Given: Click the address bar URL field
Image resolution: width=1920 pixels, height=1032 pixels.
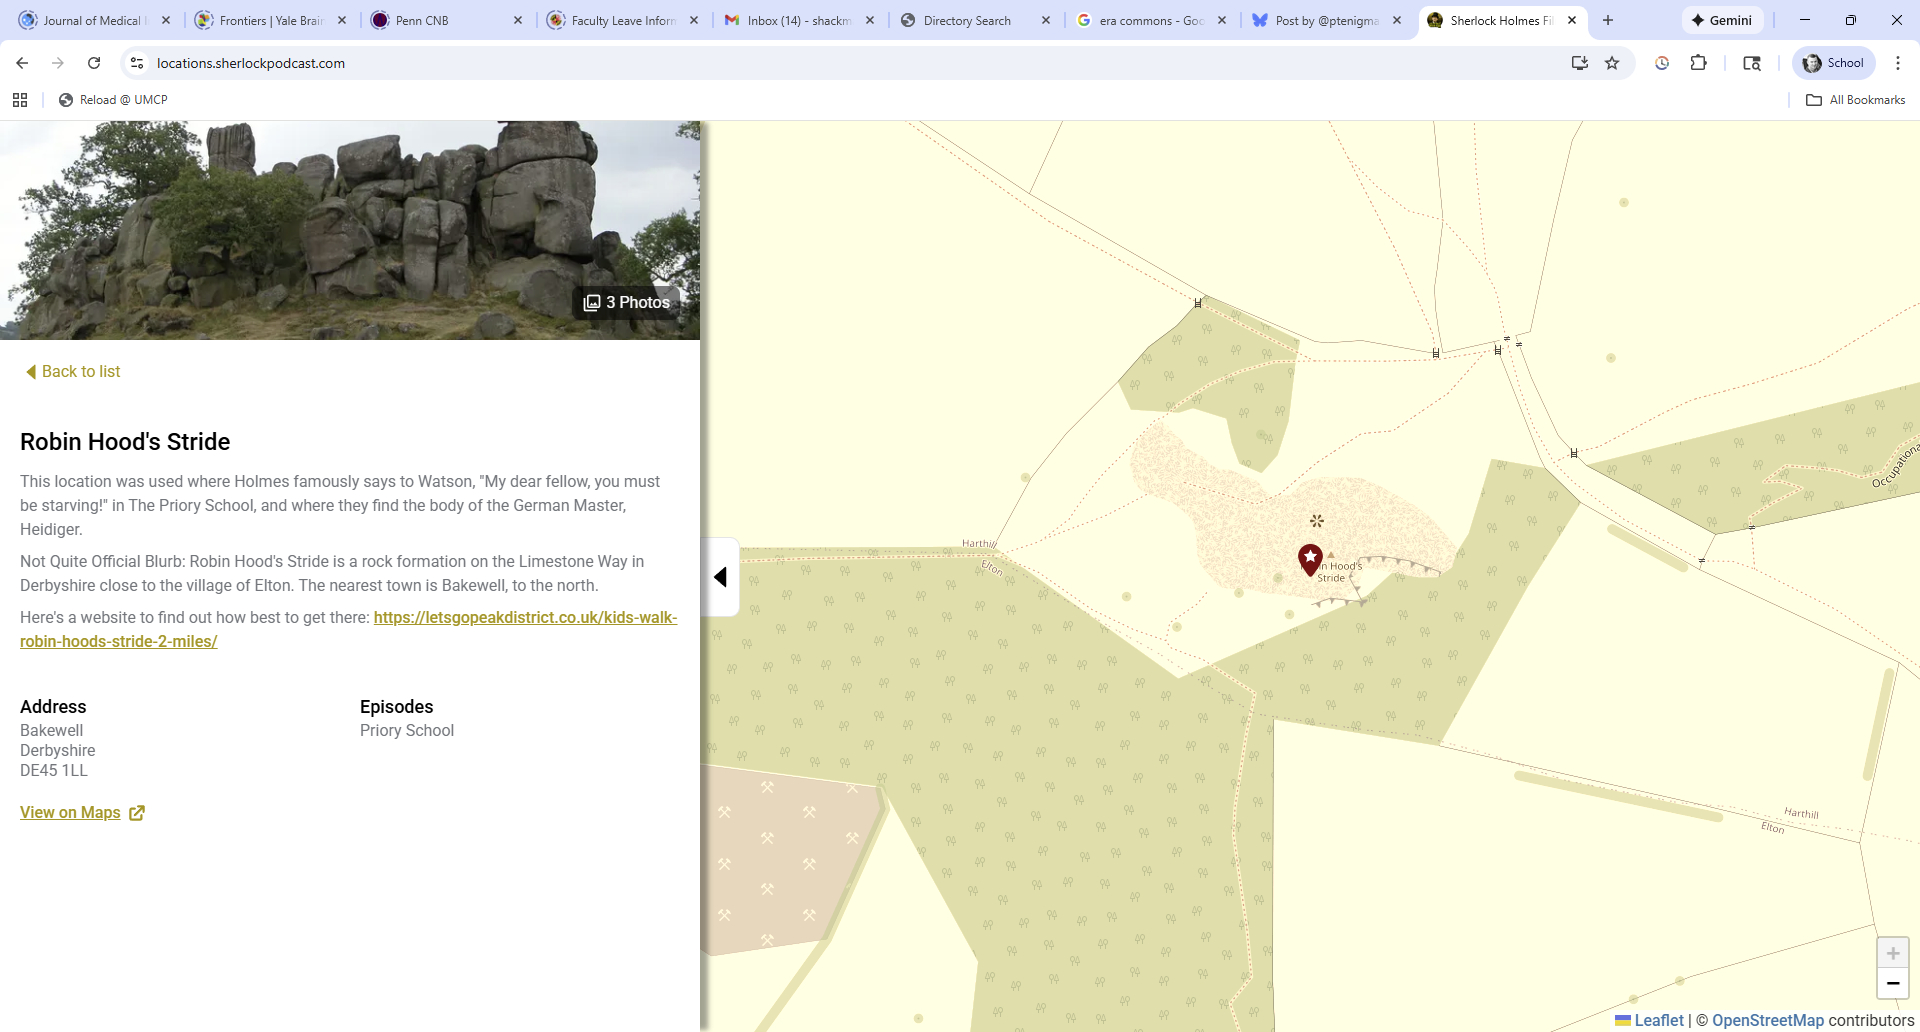Looking at the screenshot, I should [800, 63].
